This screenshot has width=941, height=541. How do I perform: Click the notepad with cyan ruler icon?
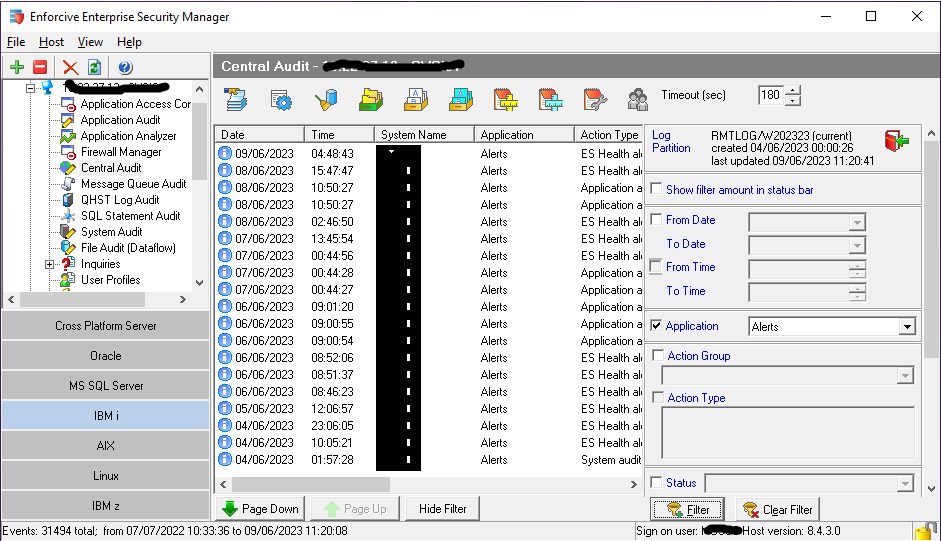coord(551,100)
